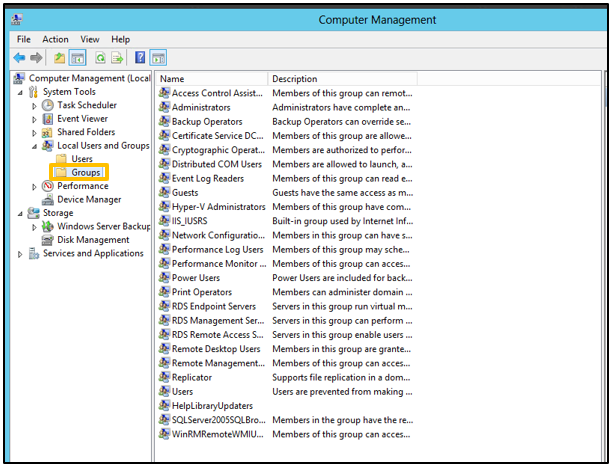Select Device Manager in the tree

click(89, 199)
